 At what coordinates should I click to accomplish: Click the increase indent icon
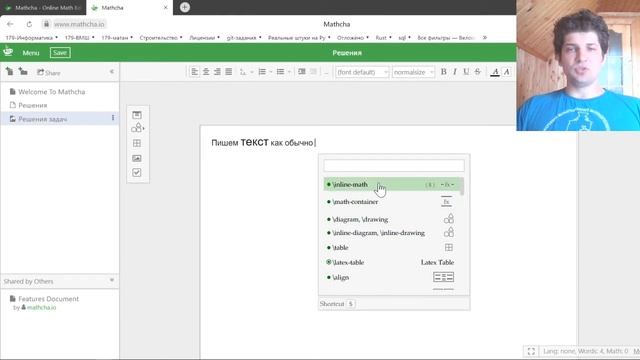coord(302,72)
